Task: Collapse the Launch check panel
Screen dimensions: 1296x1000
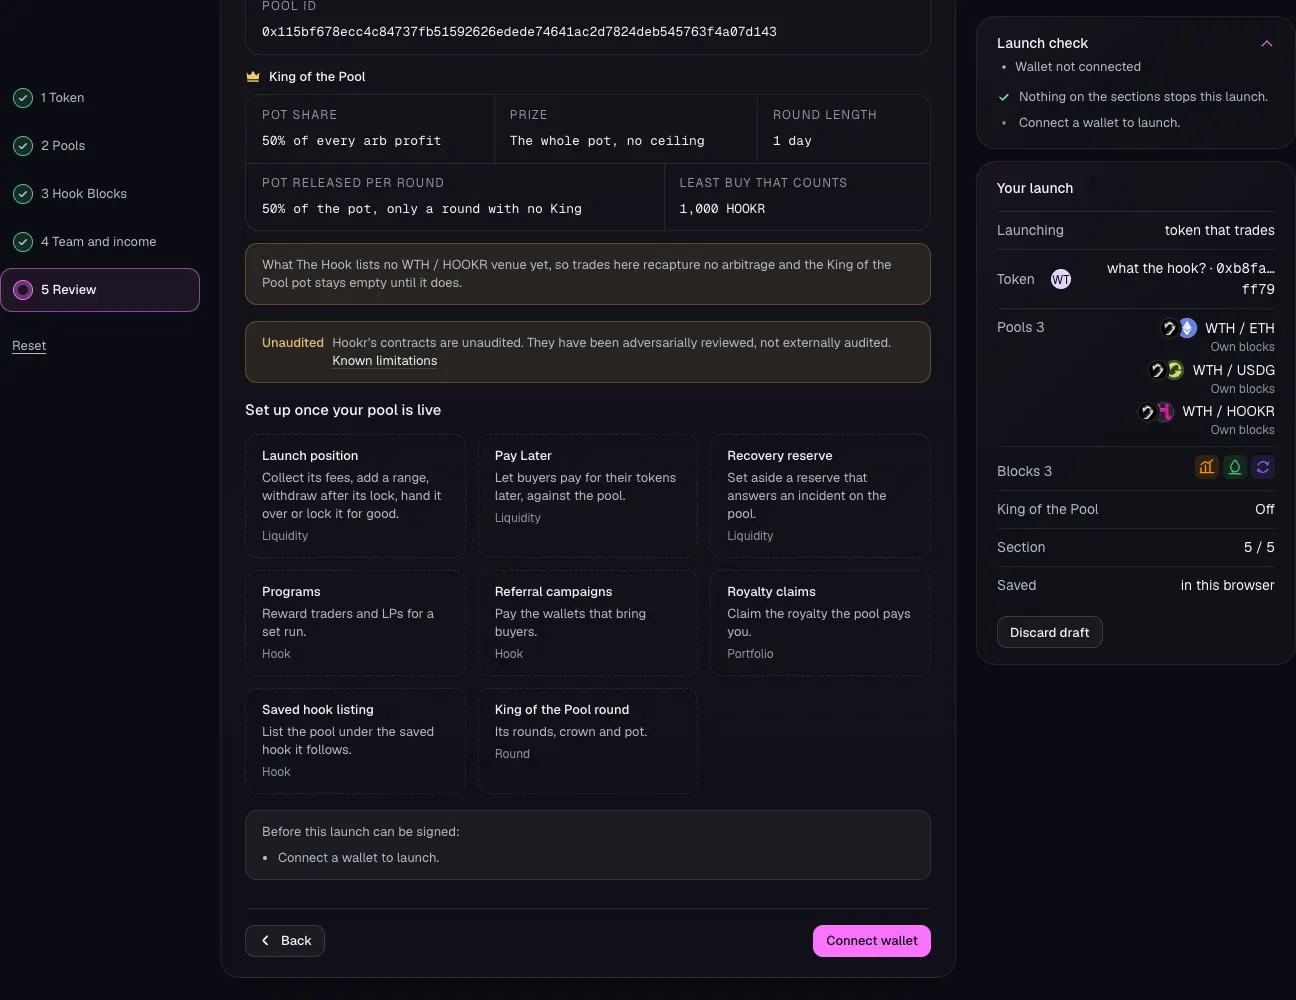Action: click(x=1266, y=43)
